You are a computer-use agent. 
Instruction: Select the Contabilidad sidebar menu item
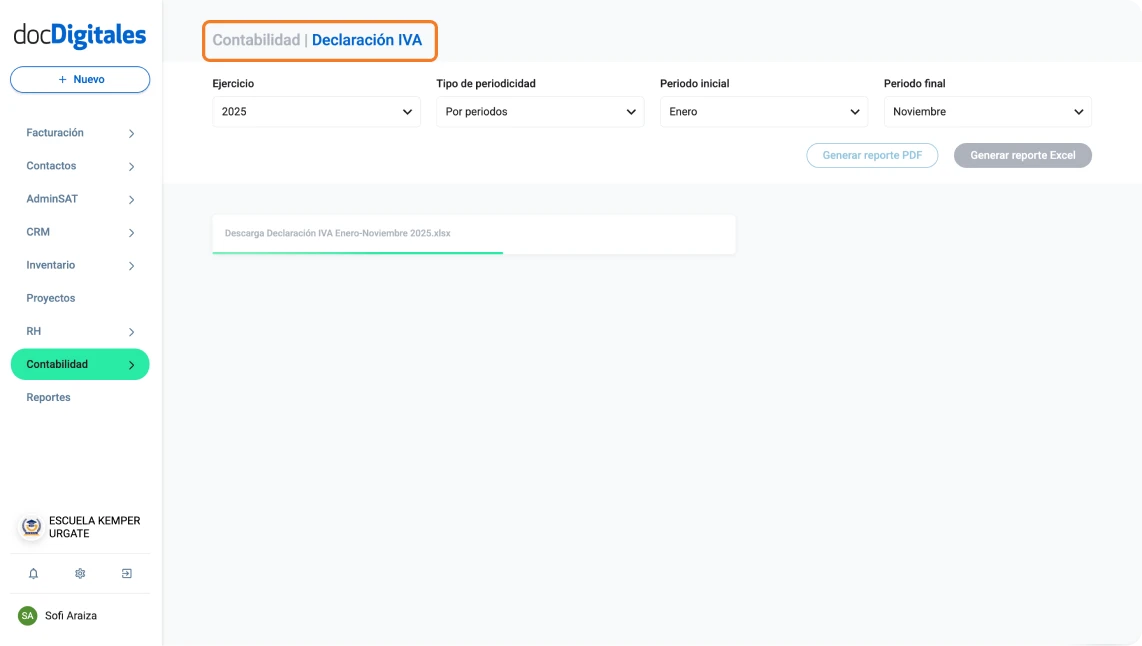(80, 364)
